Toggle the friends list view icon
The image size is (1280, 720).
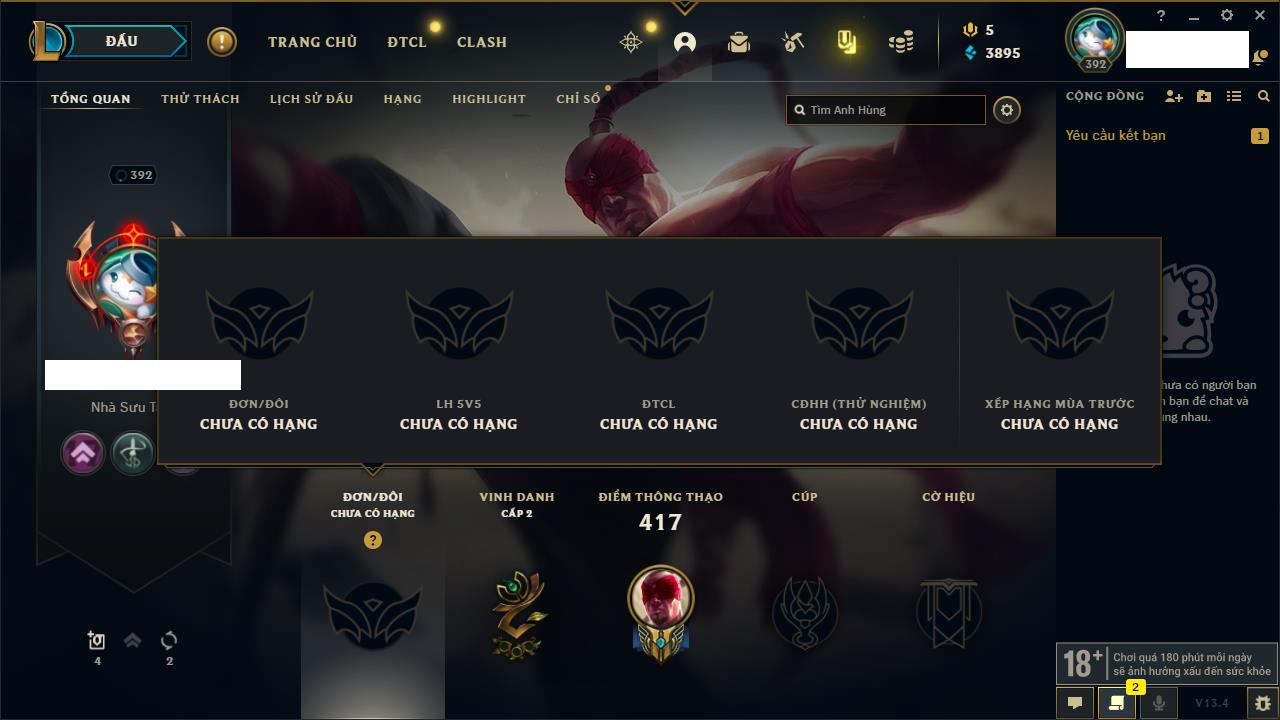tap(1234, 96)
